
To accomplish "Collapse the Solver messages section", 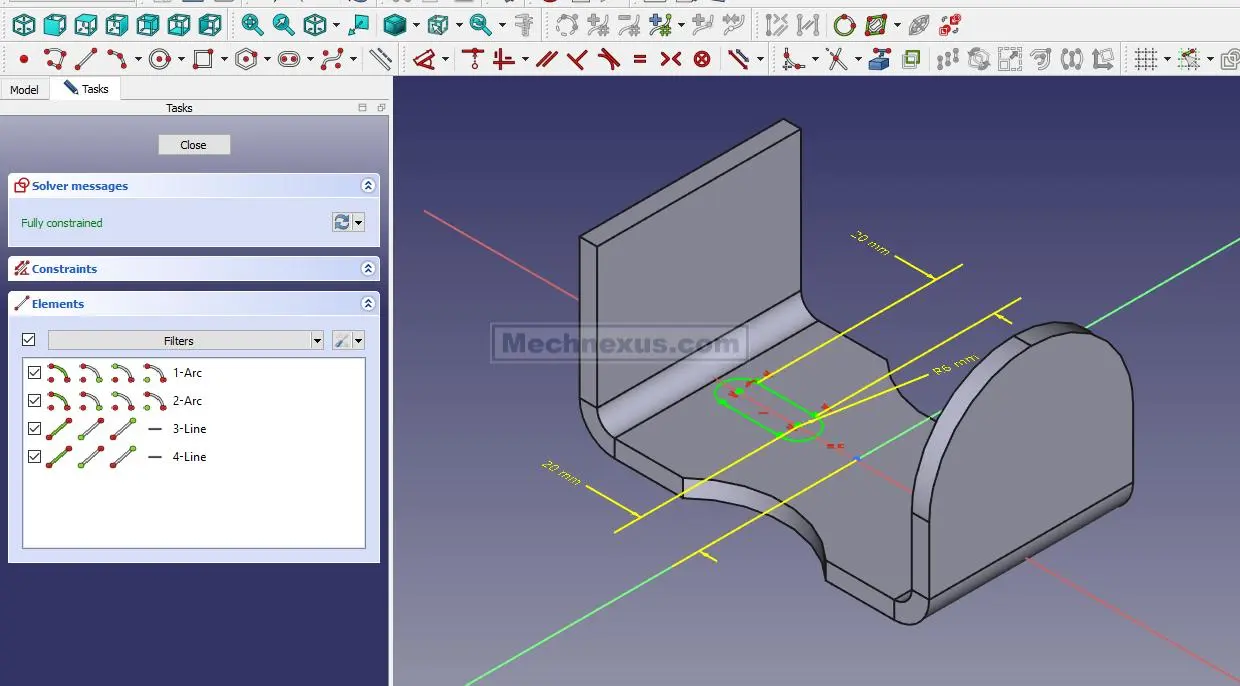I will click(x=368, y=186).
